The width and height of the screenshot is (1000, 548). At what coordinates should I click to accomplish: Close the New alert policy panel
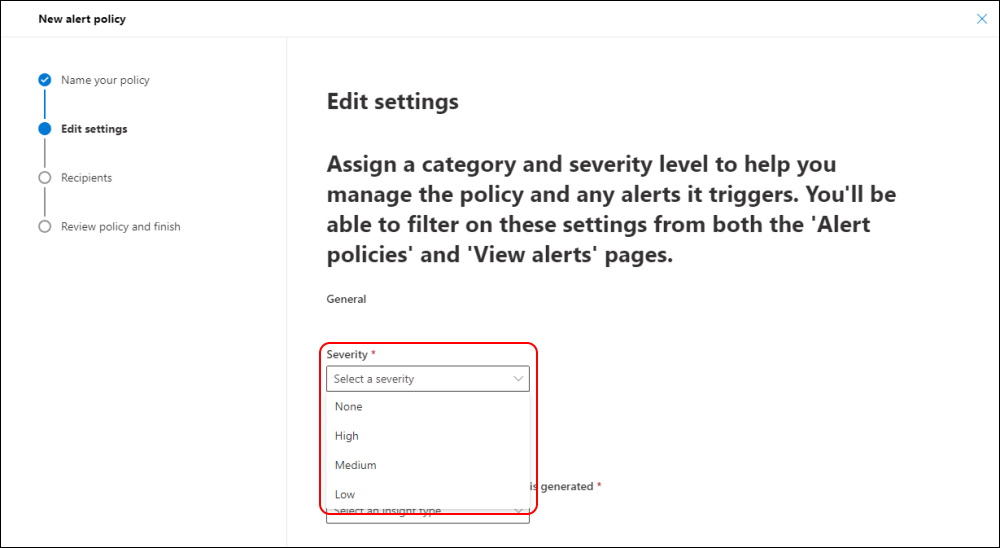pyautogui.click(x=982, y=19)
